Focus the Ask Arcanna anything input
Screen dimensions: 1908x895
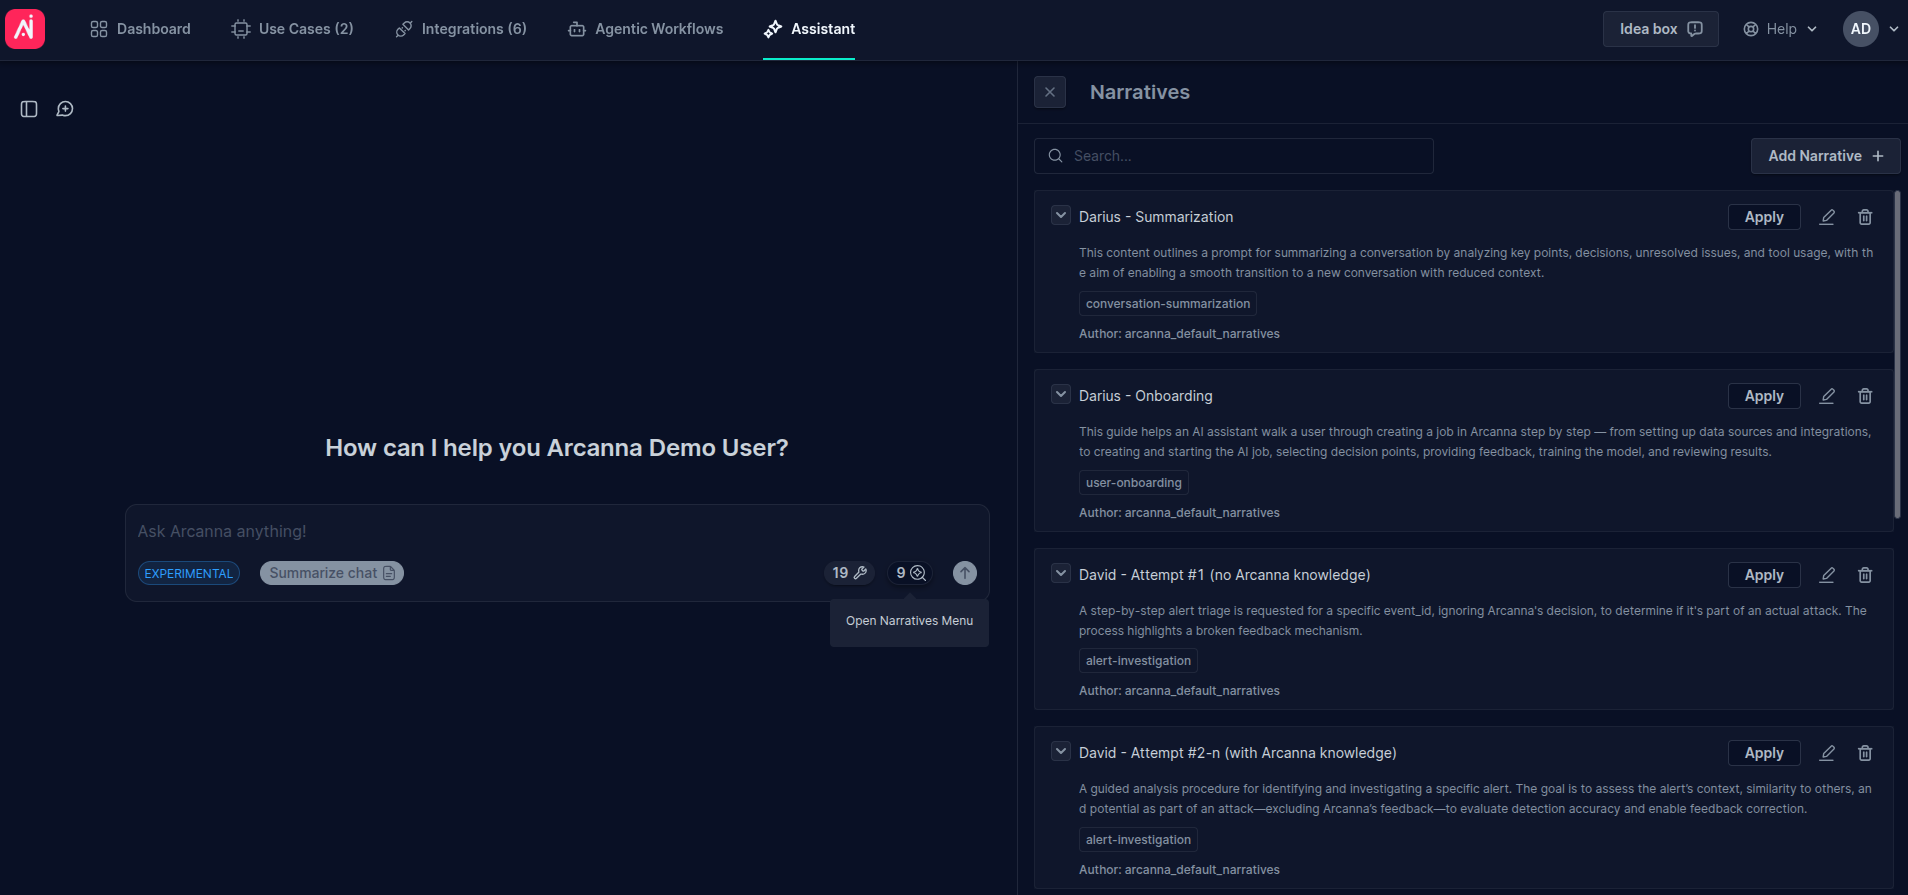(556, 531)
